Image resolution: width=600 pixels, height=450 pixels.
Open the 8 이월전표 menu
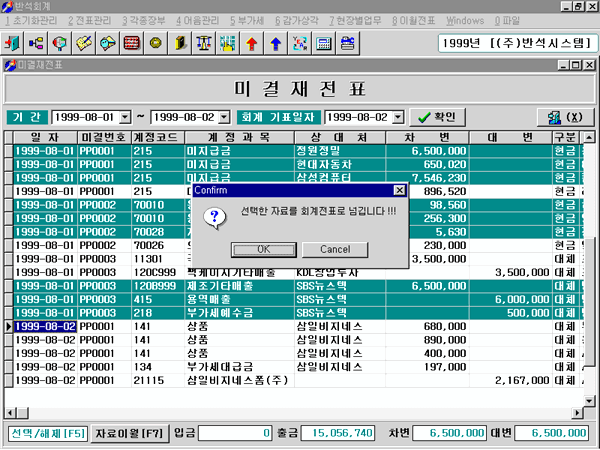(413, 21)
